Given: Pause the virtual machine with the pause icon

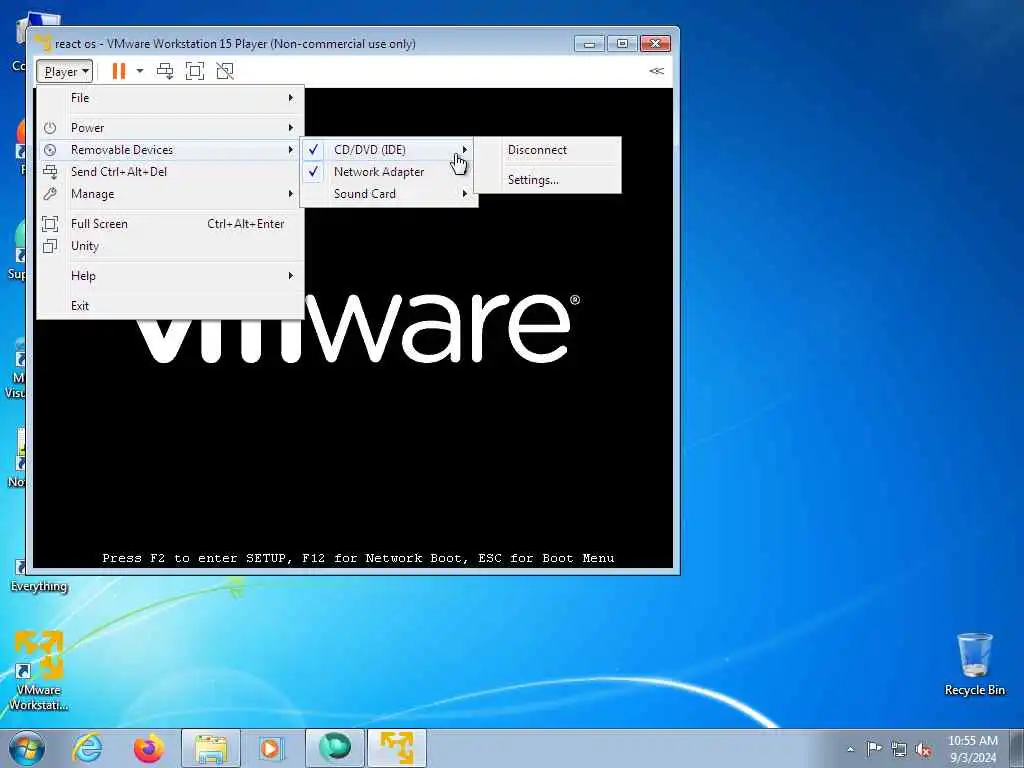Looking at the screenshot, I should coord(118,71).
